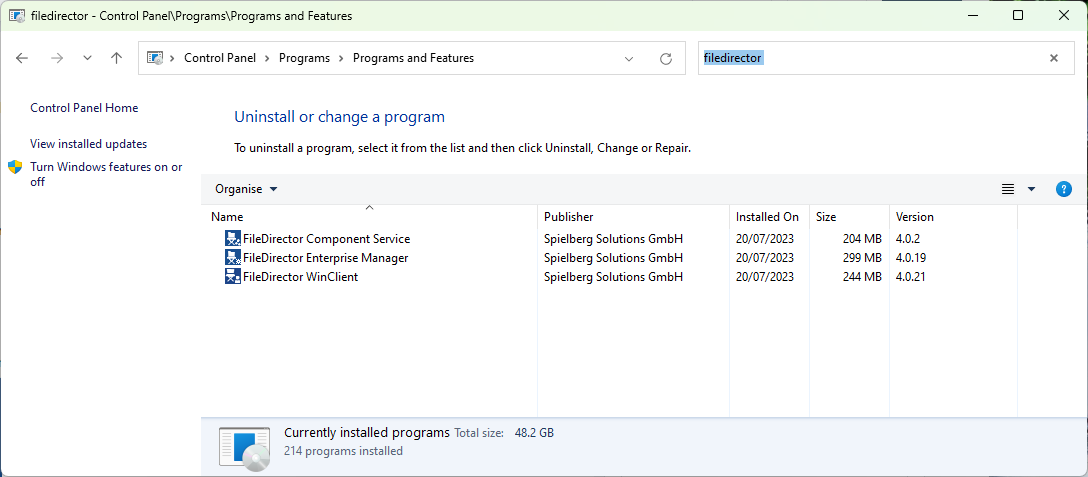Click Publisher cell of Component Service row

click(613, 239)
